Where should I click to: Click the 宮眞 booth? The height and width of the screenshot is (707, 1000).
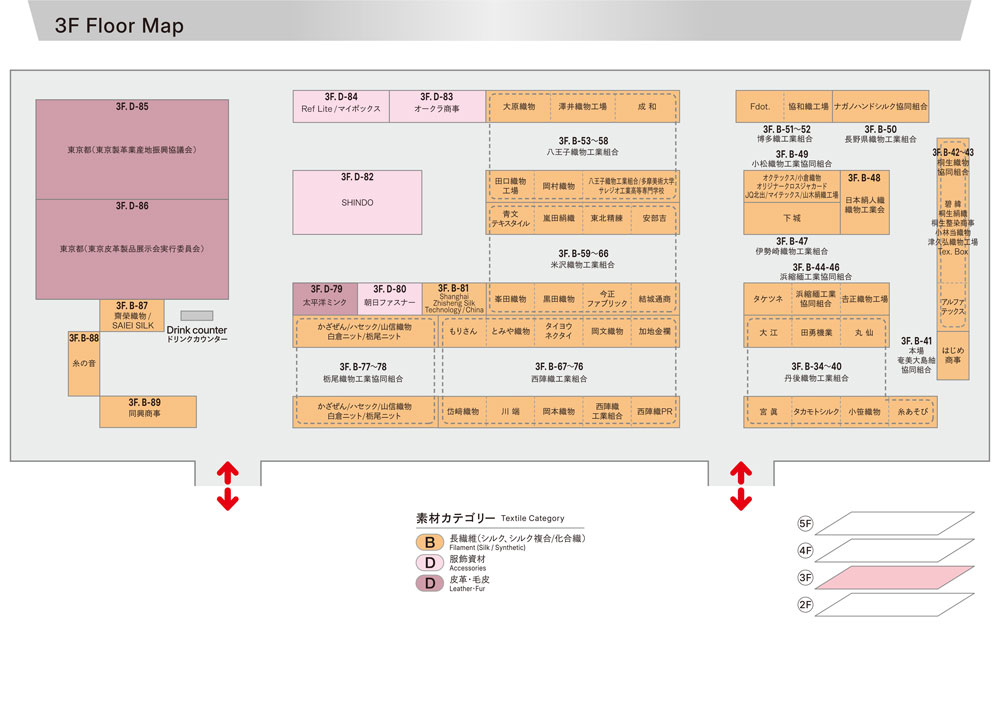pos(768,412)
